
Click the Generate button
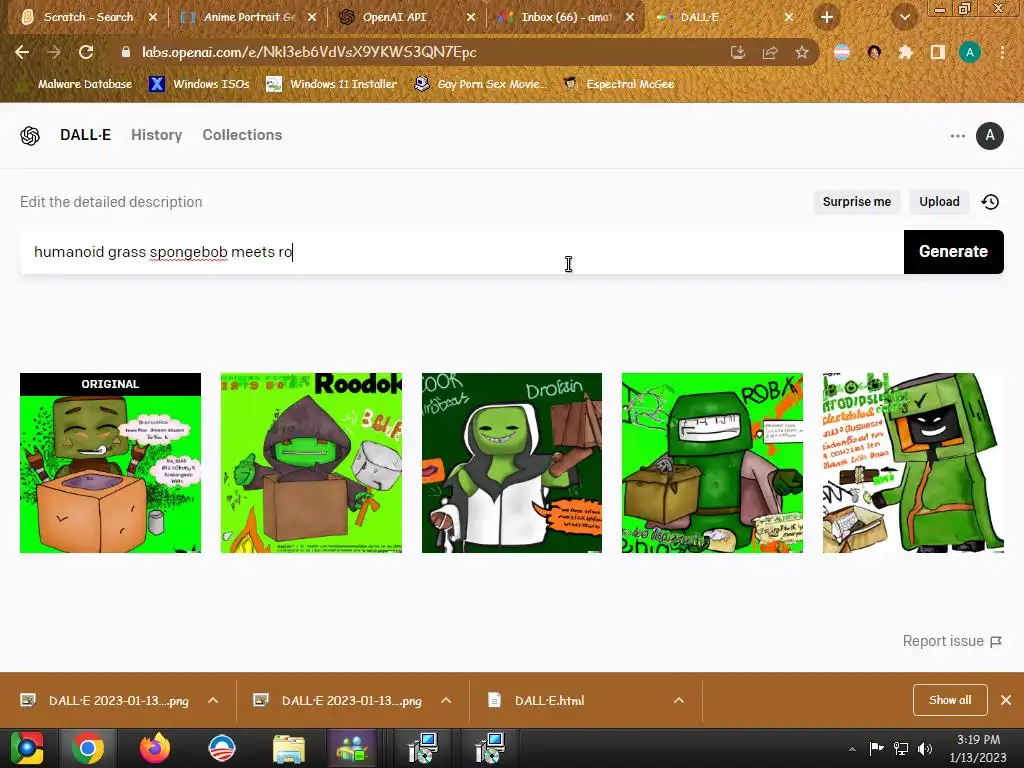point(953,252)
